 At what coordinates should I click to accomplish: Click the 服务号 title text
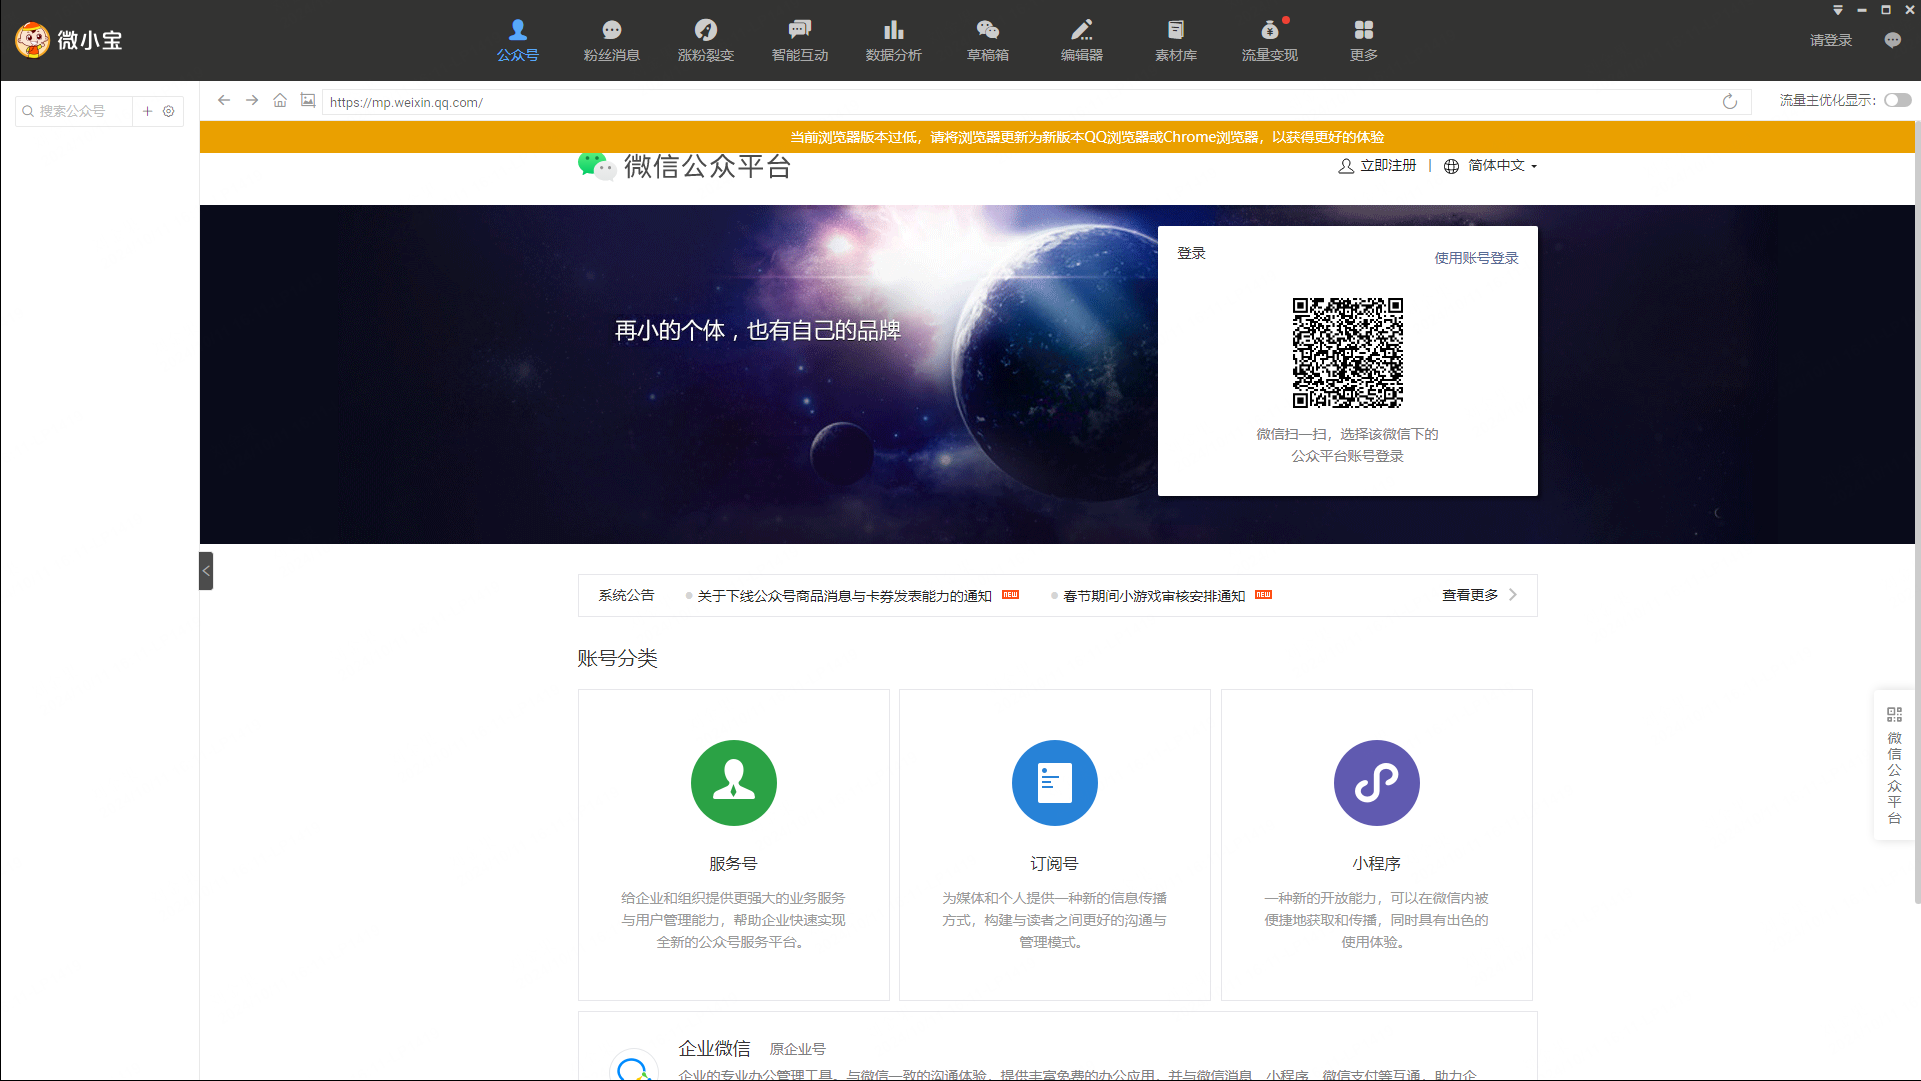(x=733, y=864)
